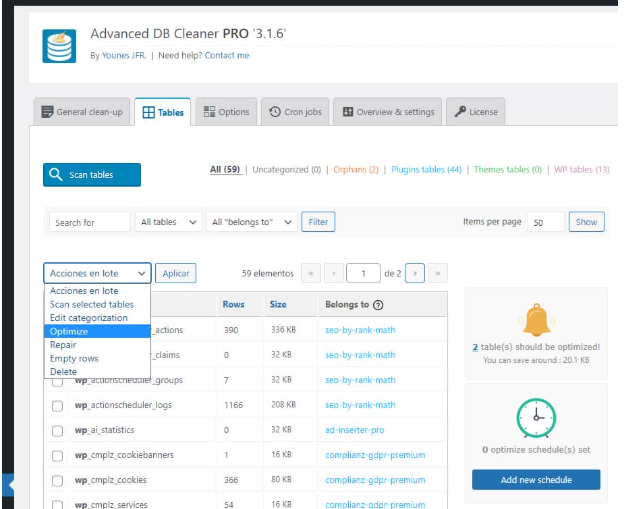Select Acciones en lote option in list
Screen dimensions: 633x509
point(97,291)
